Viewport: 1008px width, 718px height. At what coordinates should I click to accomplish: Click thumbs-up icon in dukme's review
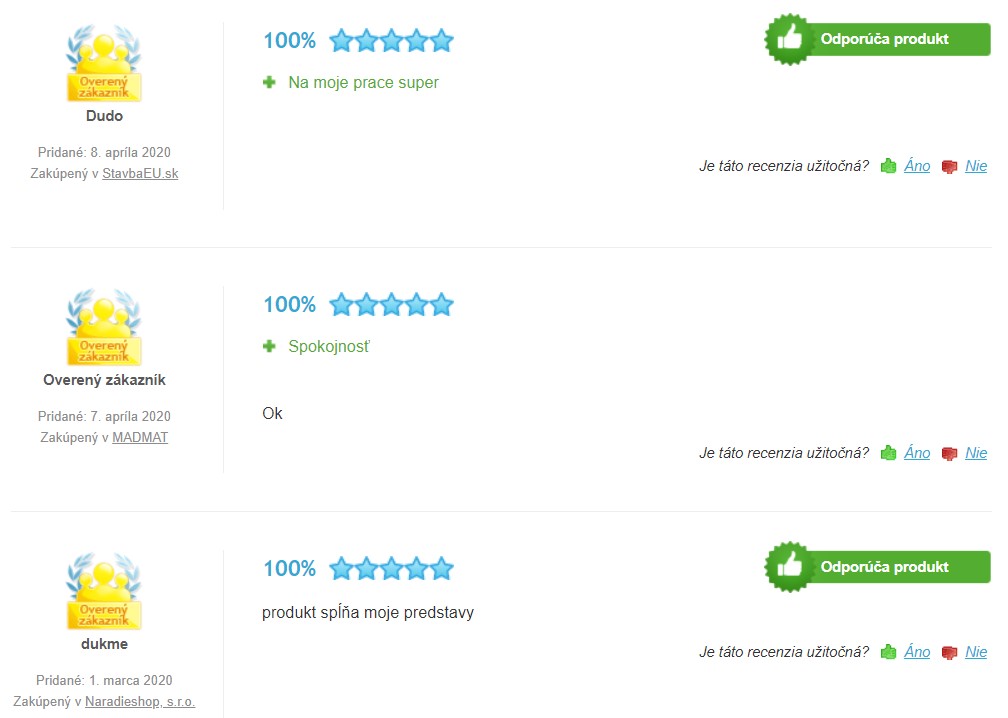[888, 652]
